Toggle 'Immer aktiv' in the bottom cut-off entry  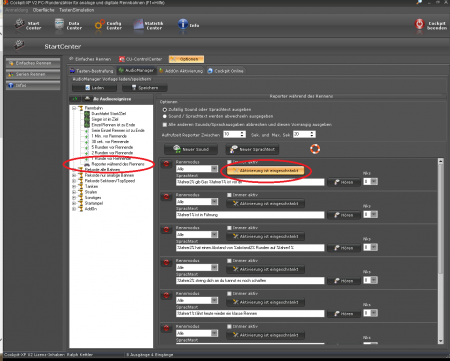229,327
